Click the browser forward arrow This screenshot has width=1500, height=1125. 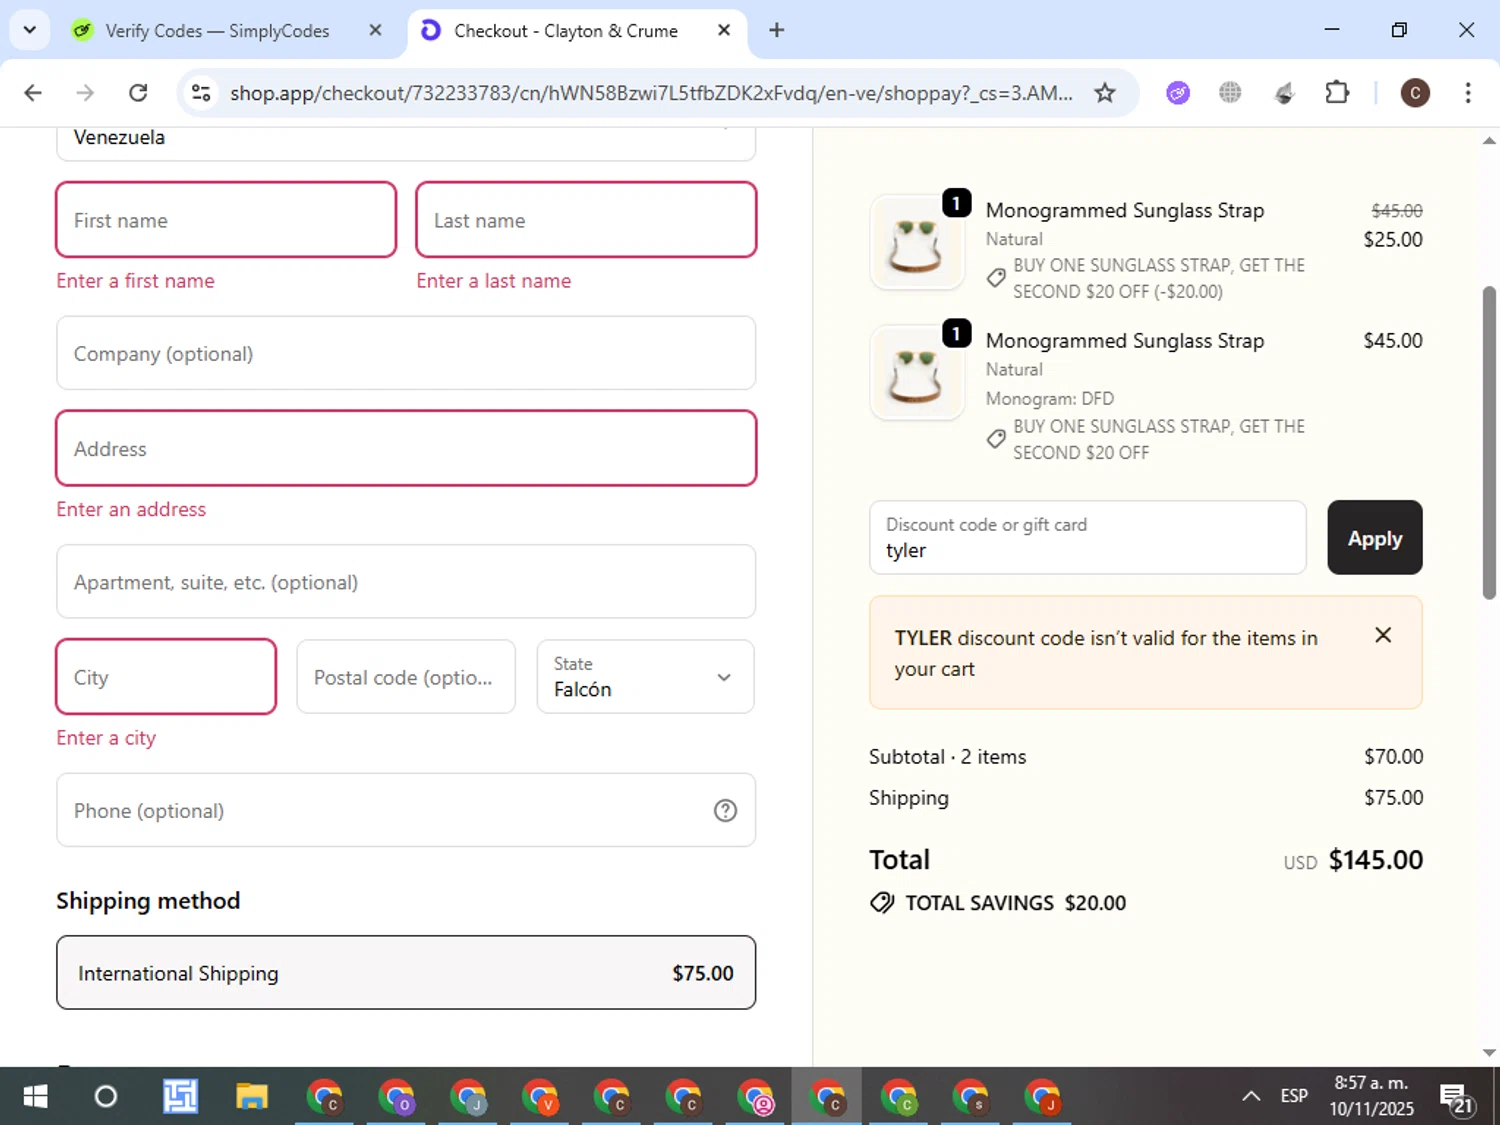[85, 93]
